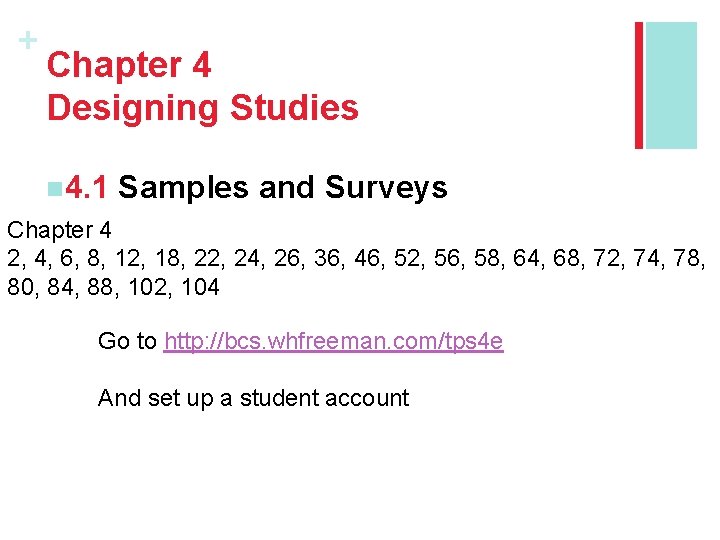Open the bcs.whfreeman.com/tps4e link
Image resolution: width=720 pixels, height=540 pixels.
pos(333,342)
